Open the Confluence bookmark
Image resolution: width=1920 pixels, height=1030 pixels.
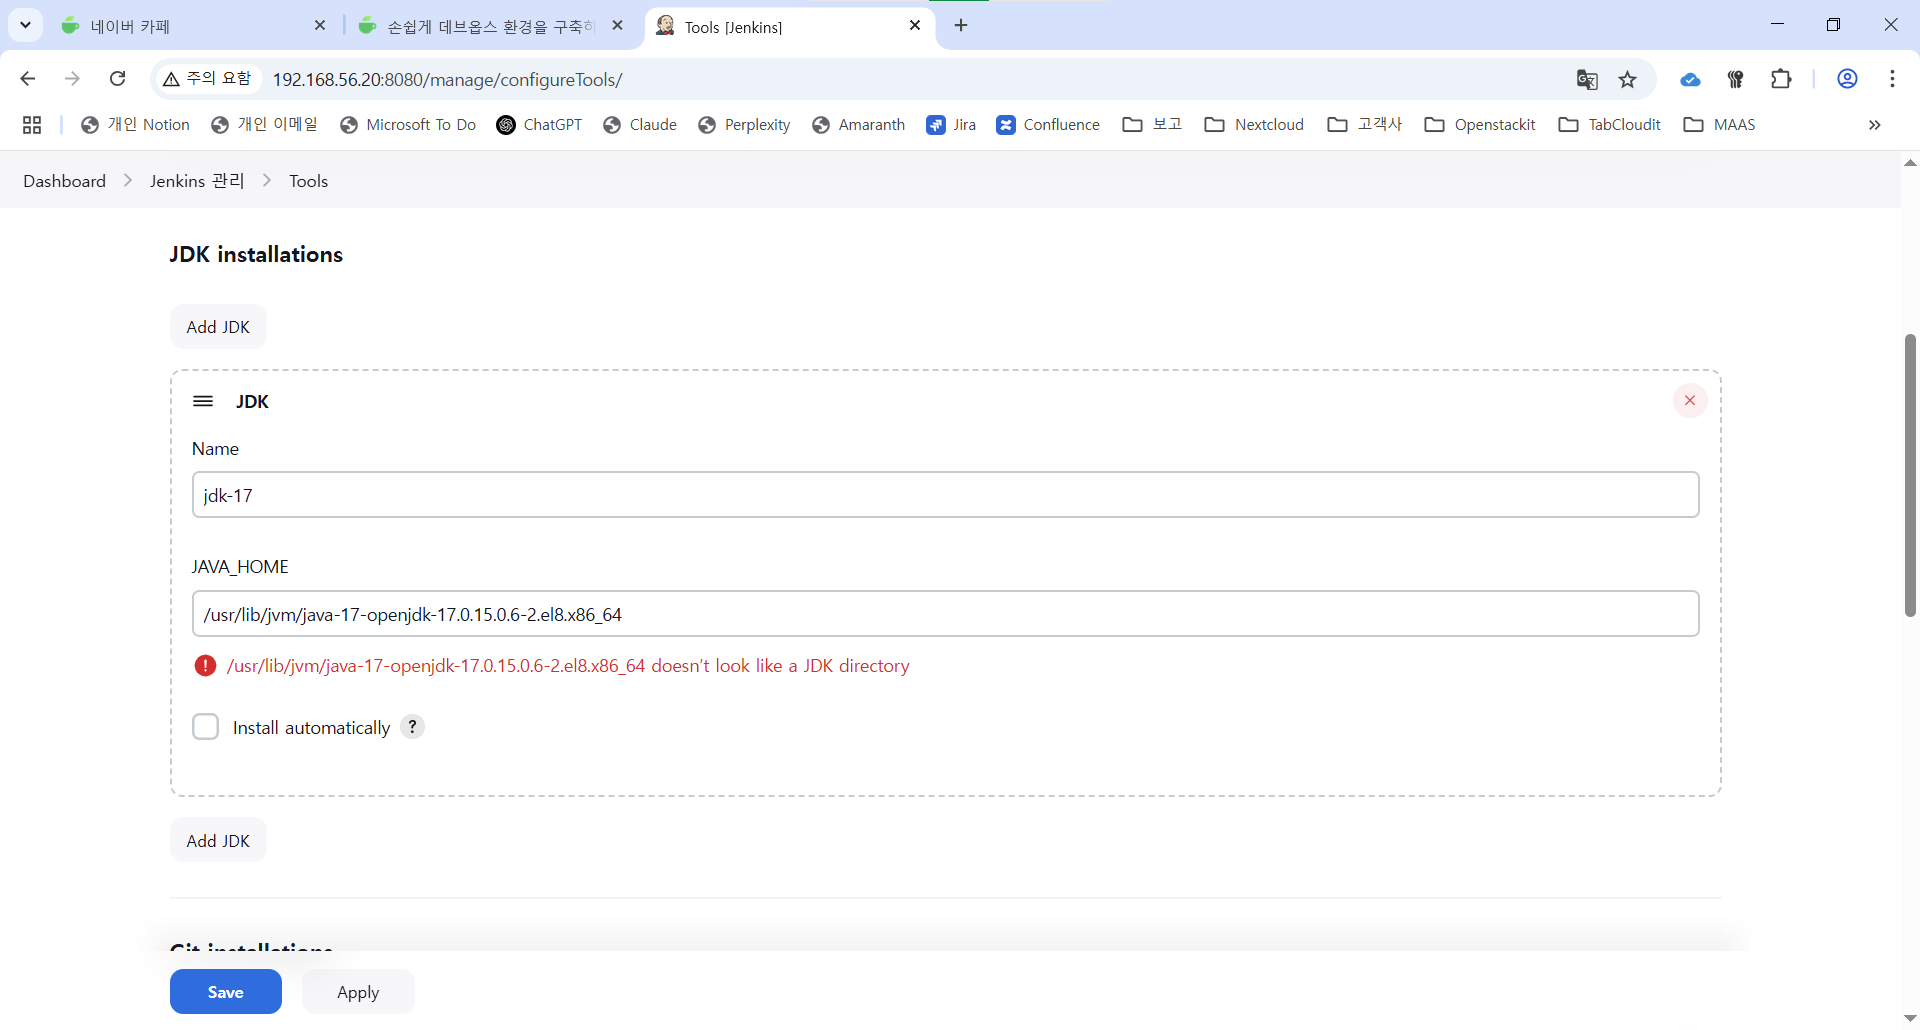pyautogui.click(x=1048, y=125)
